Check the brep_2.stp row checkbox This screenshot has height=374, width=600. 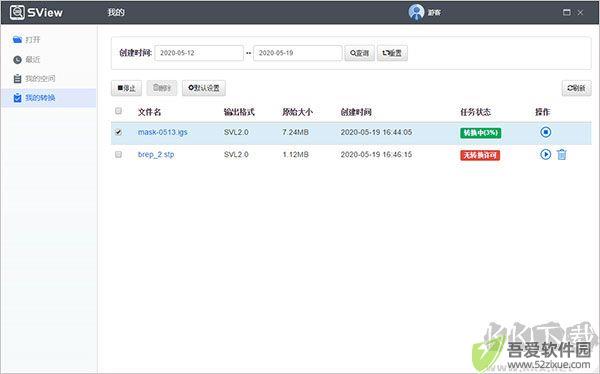[x=118, y=154]
